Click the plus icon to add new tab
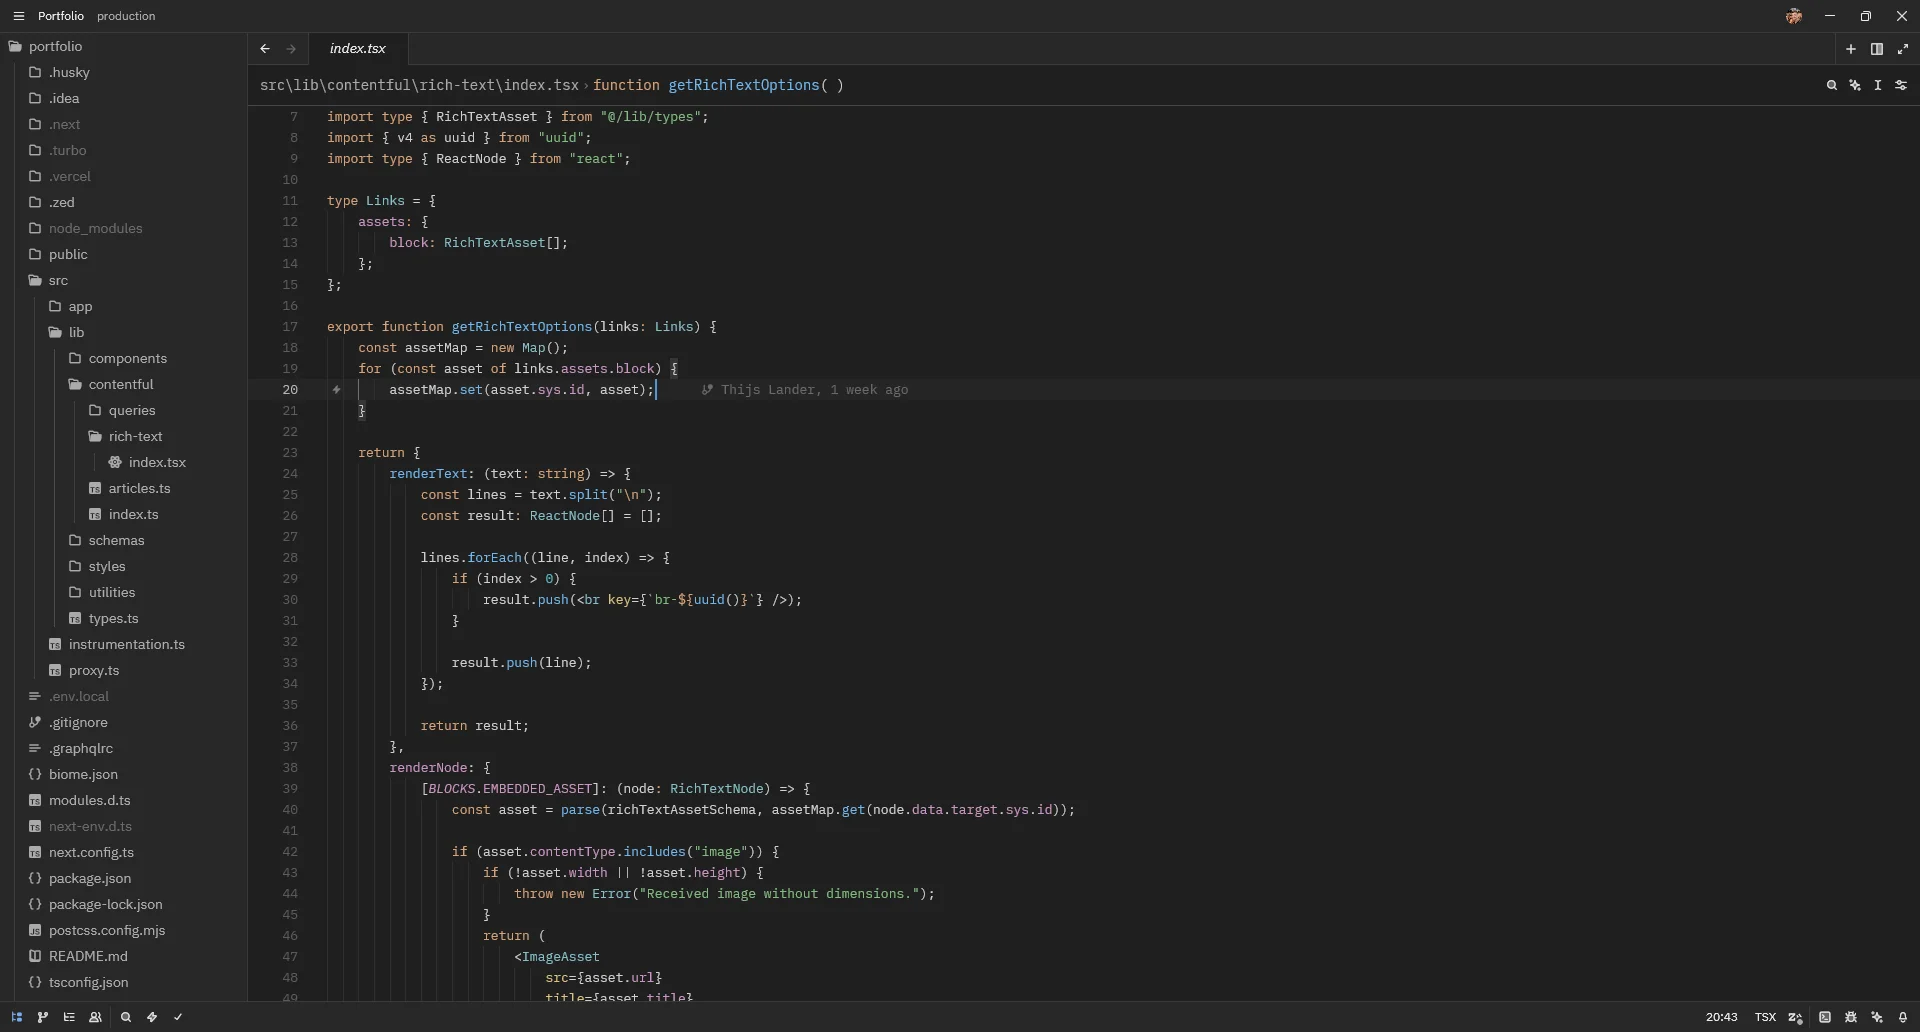The width and height of the screenshot is (1920, 1032). tap(1851, 49)
